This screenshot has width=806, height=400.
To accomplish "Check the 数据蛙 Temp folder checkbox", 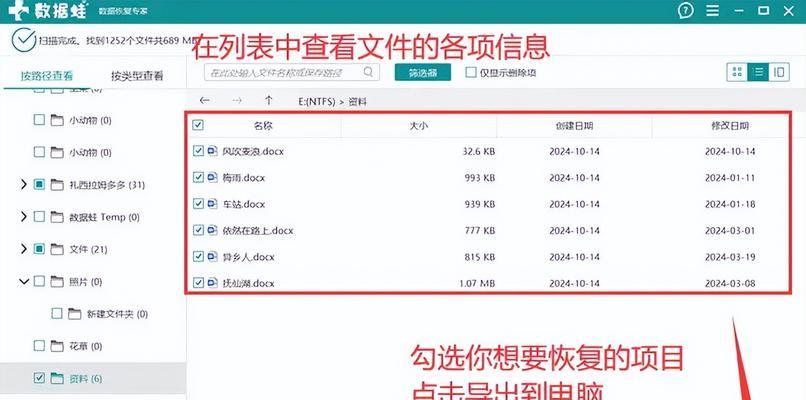I will pyautogui.click(x=39, y=217).
